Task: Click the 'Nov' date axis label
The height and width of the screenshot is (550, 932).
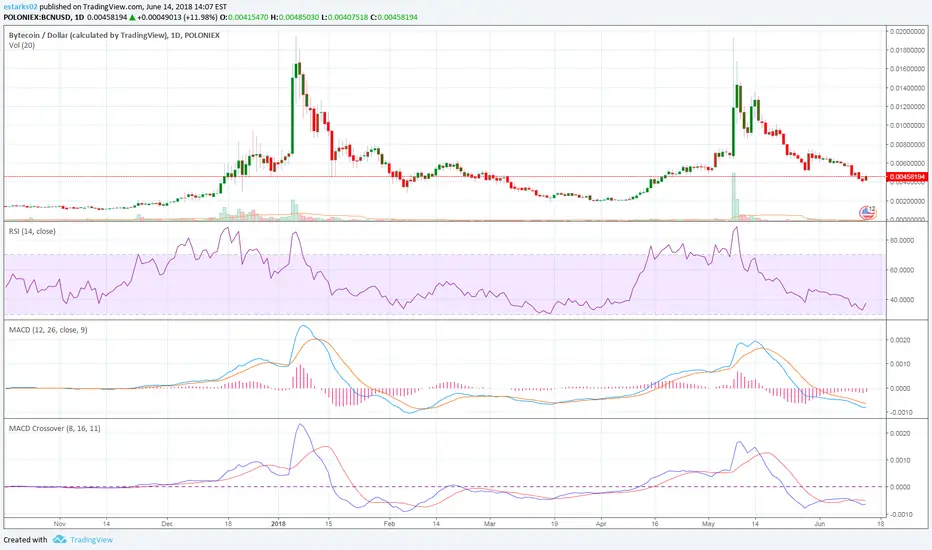Action: 59,524
